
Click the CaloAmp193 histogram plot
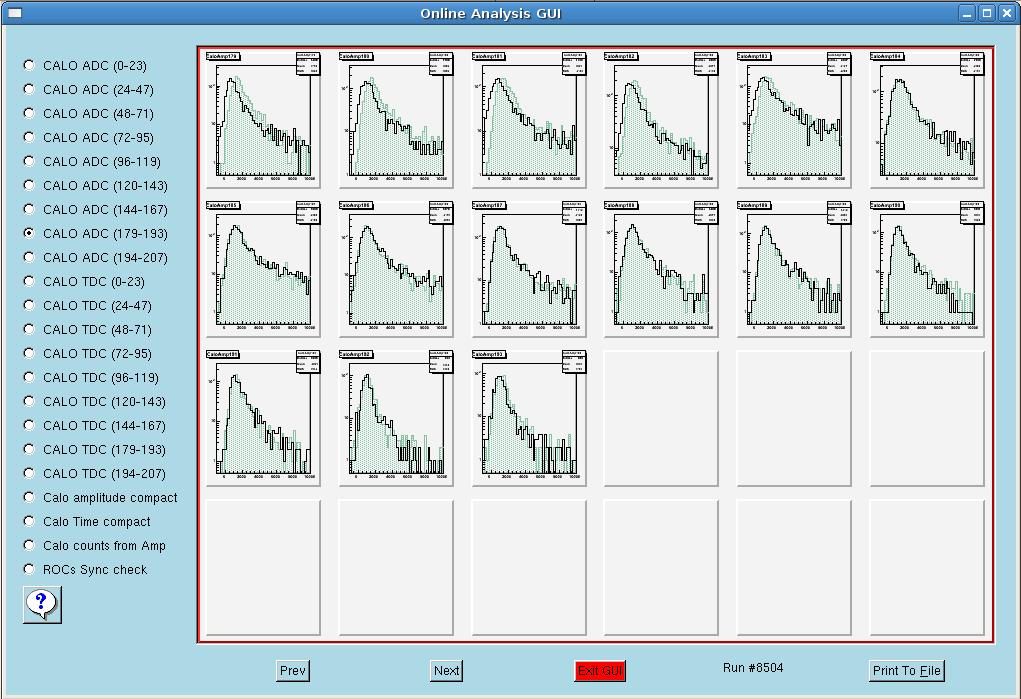[529, 418]
